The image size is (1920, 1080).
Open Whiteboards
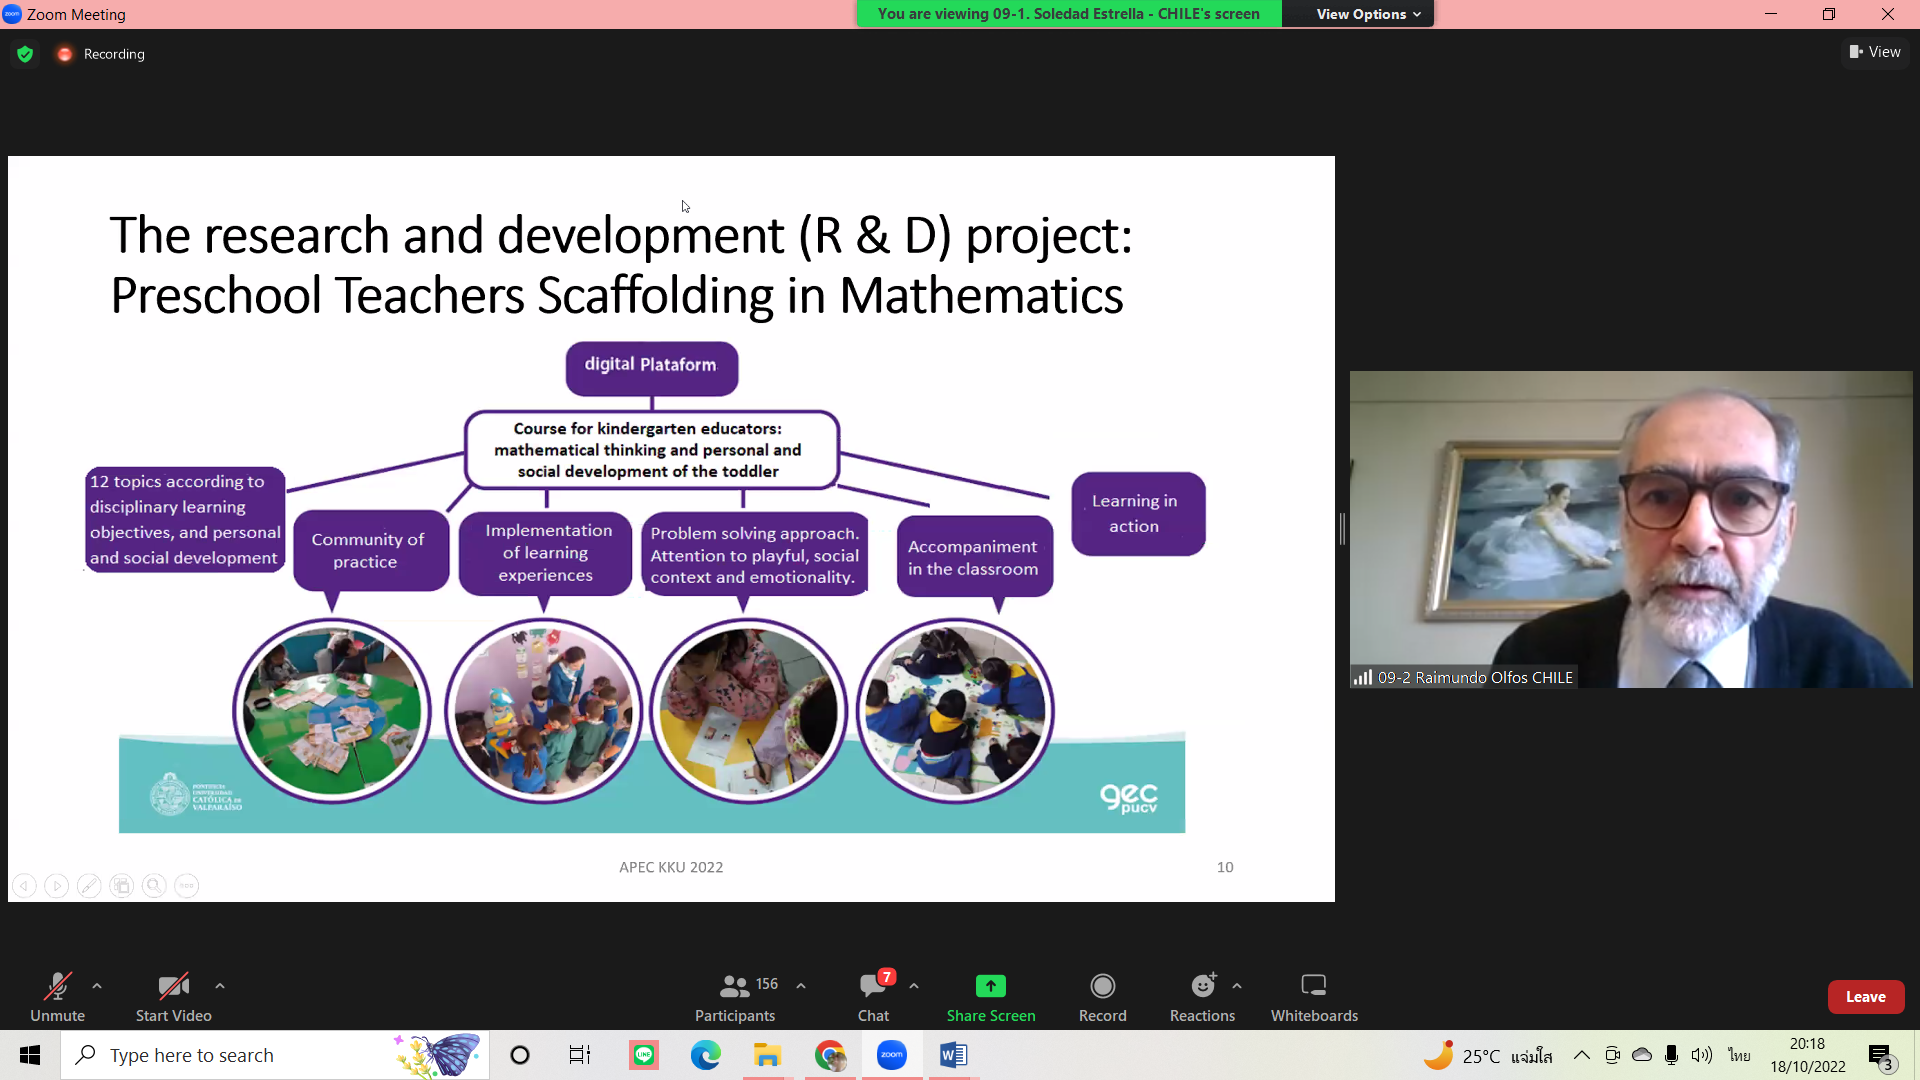(1314, 997)
